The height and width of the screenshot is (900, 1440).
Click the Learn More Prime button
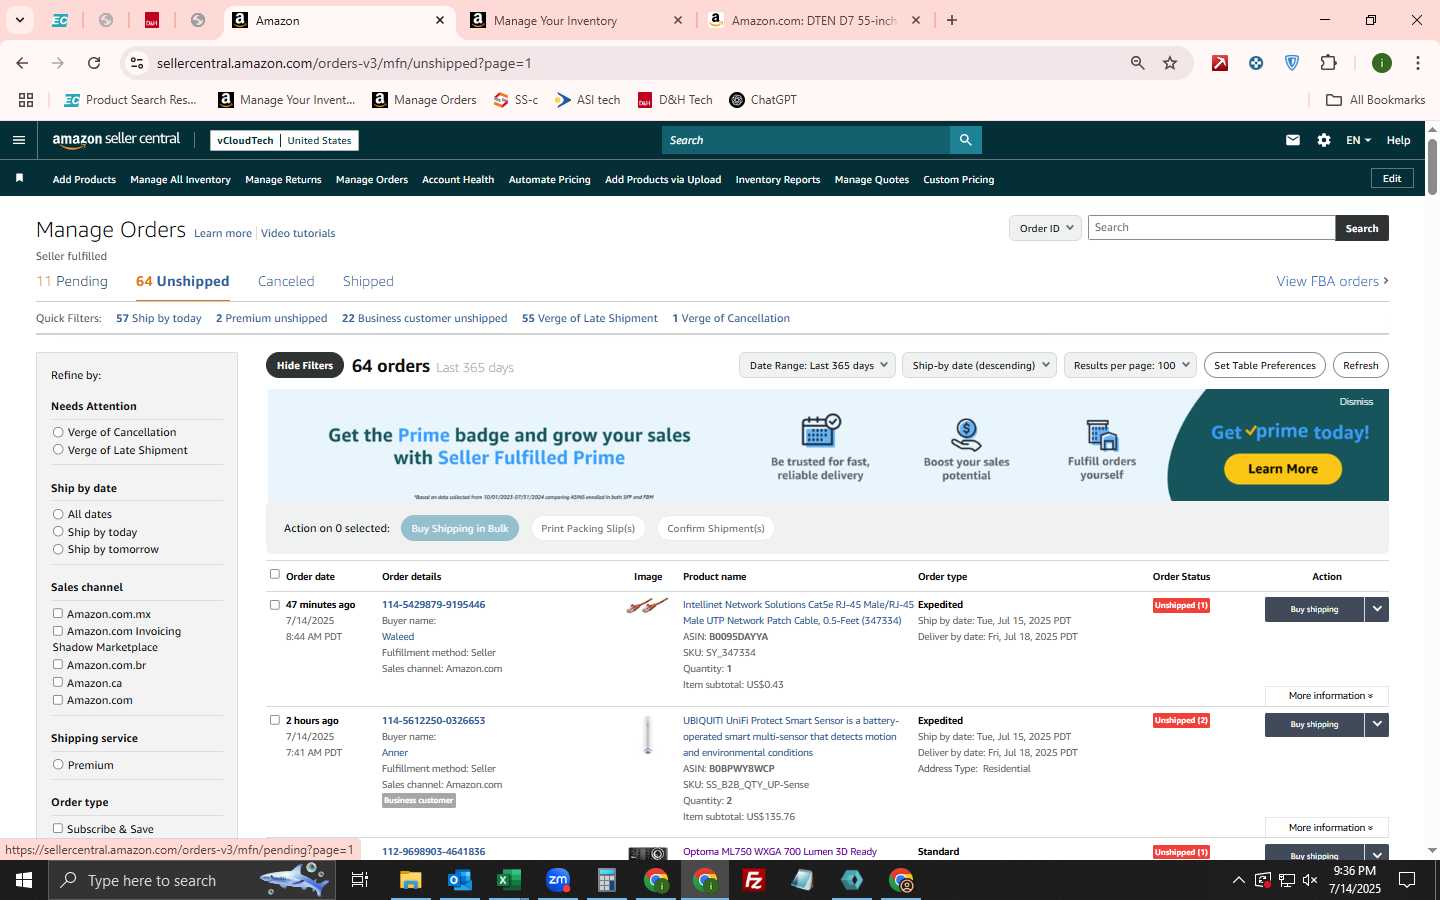[x=1283, y=469]
